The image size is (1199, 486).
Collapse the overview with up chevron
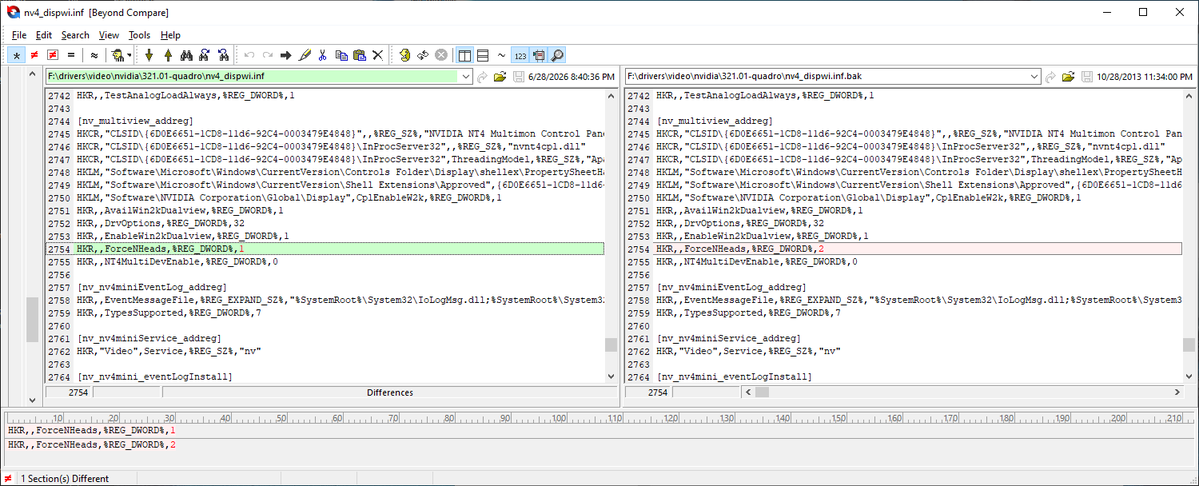tap(32, 75)
